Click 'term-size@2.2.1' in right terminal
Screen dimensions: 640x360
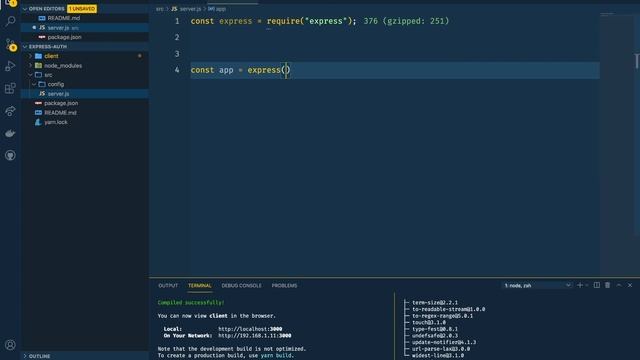pos(435,302)
